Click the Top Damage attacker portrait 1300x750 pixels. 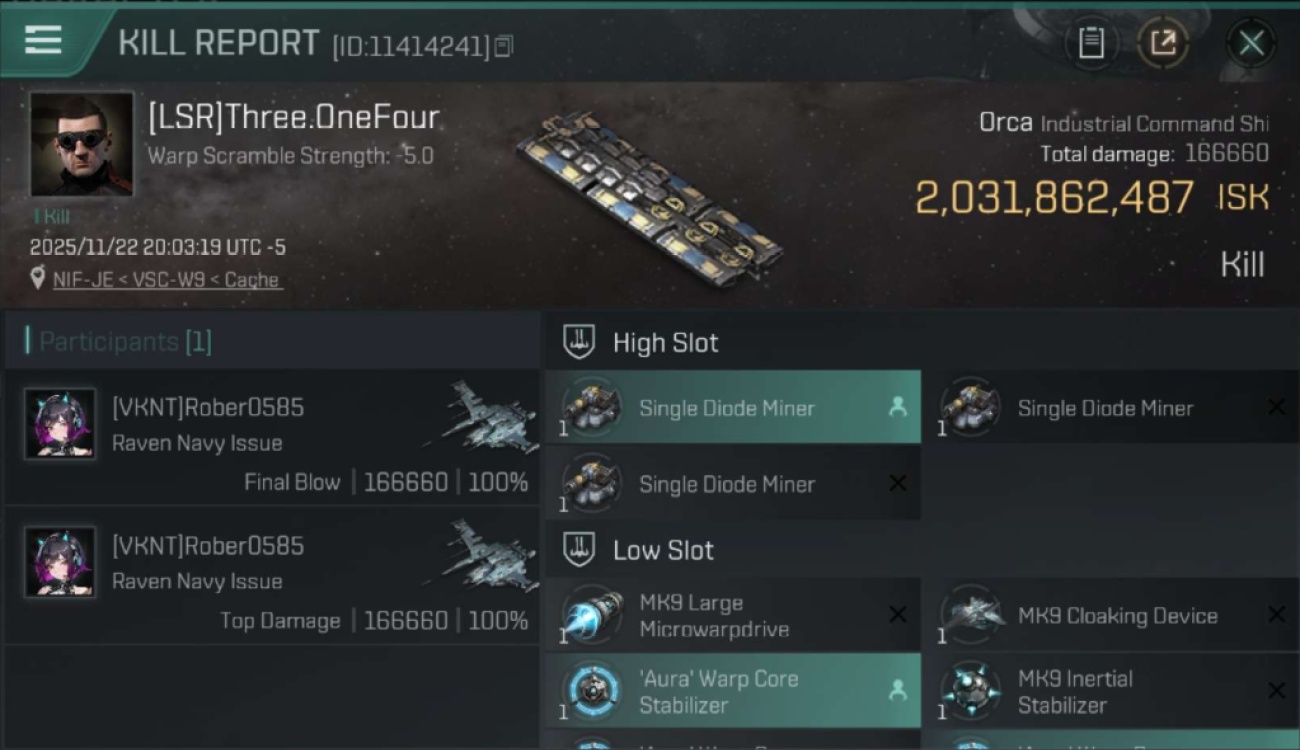(60, 562)
